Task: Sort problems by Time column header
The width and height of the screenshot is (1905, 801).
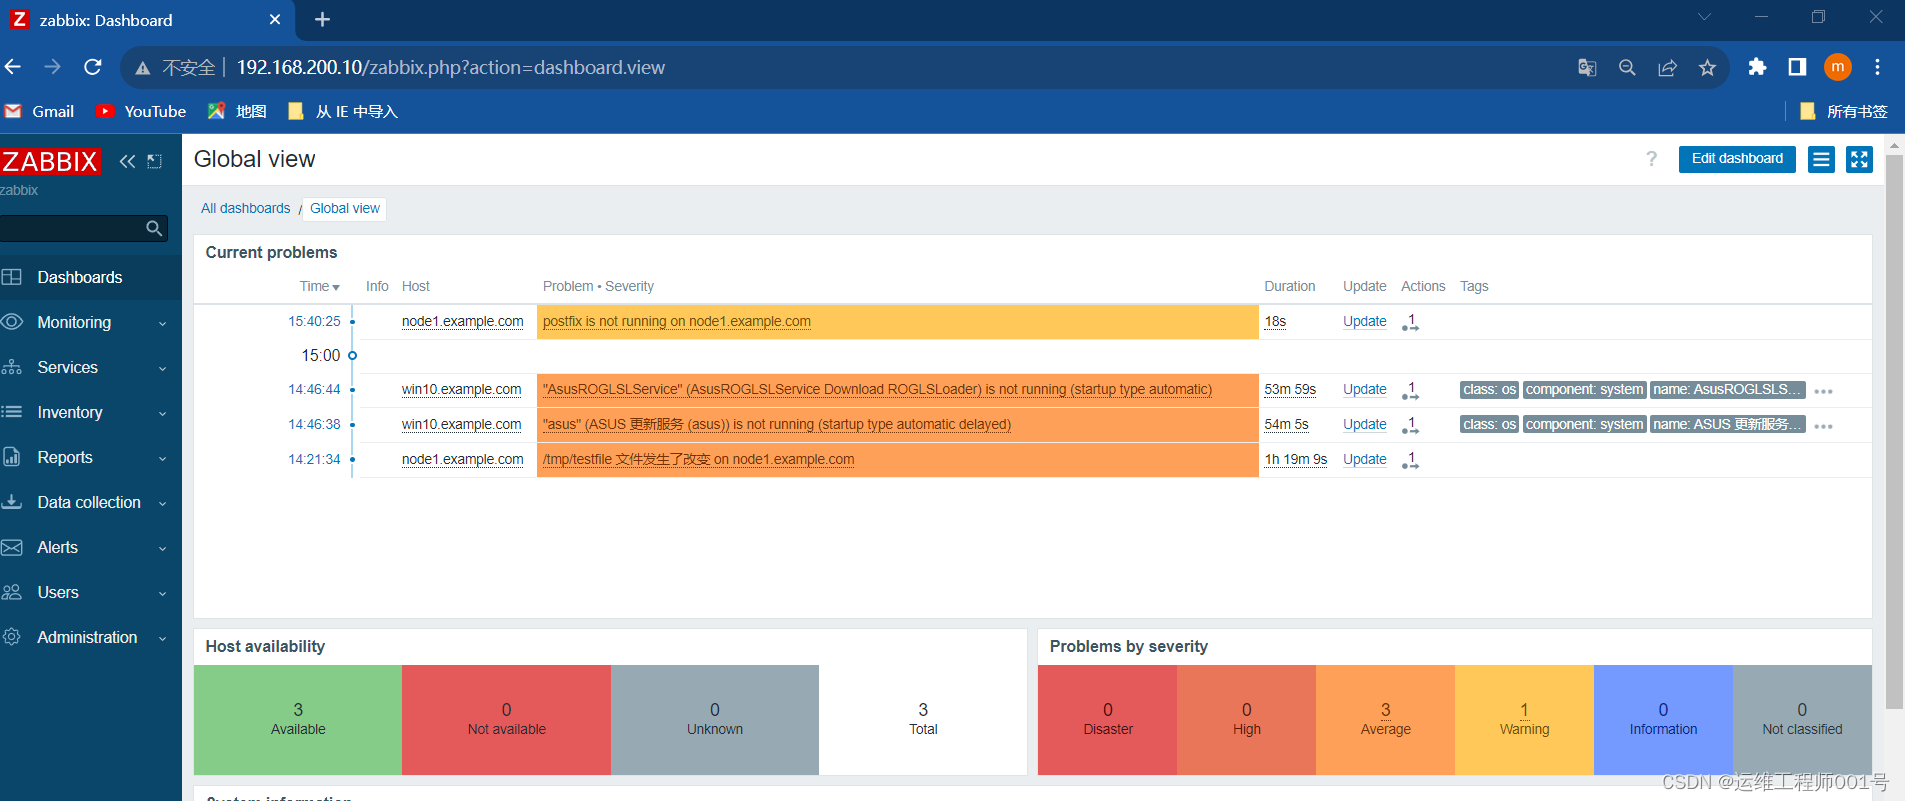Action: 319,286
